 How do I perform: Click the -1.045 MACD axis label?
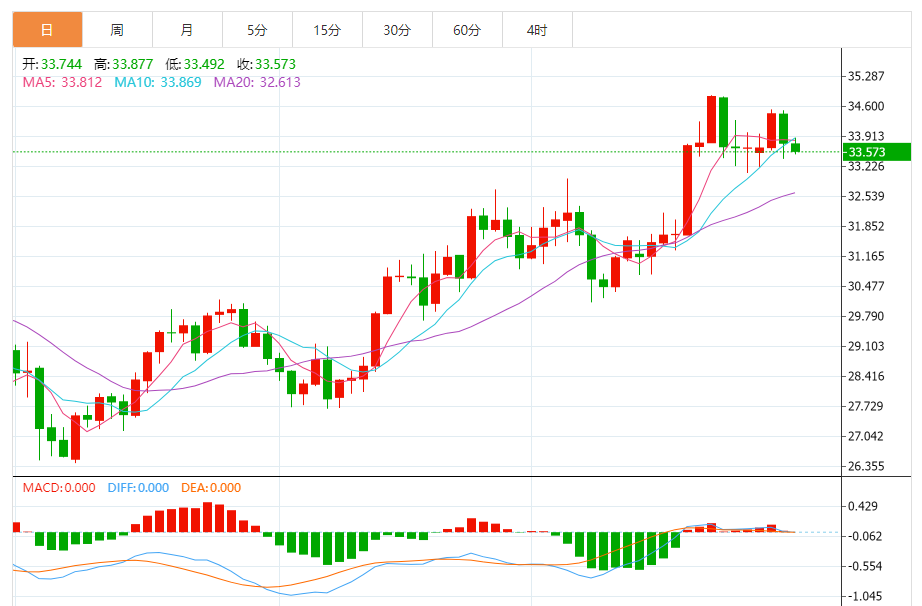point(863,597)
